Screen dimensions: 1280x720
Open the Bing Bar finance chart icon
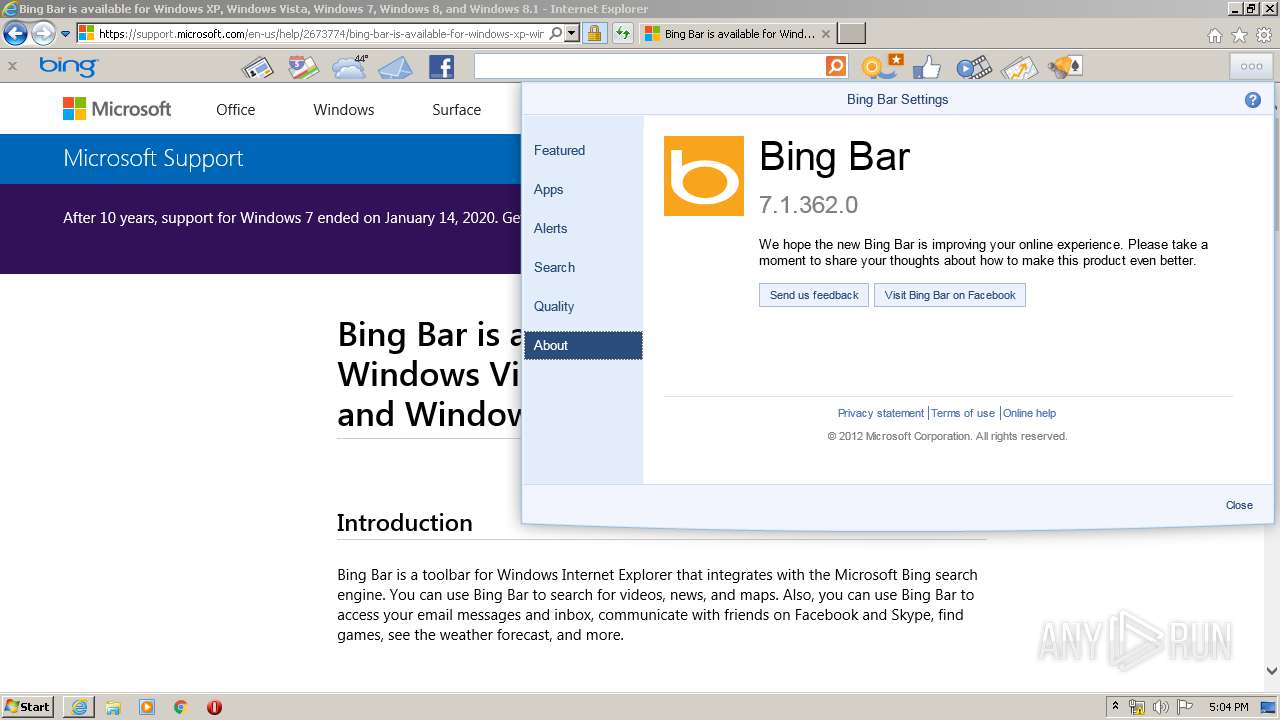[1019, 67]
